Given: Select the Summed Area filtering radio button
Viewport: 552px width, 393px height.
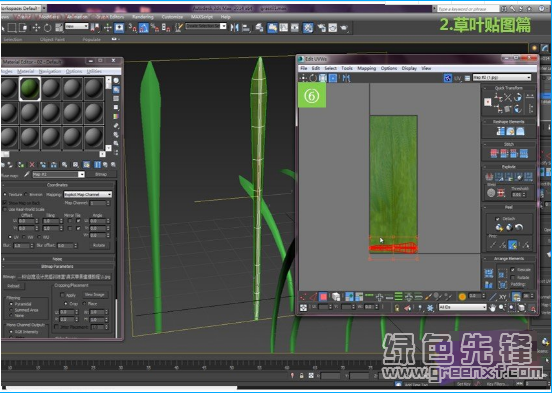Looking at the screenshot, I should (x=11, y=310).
